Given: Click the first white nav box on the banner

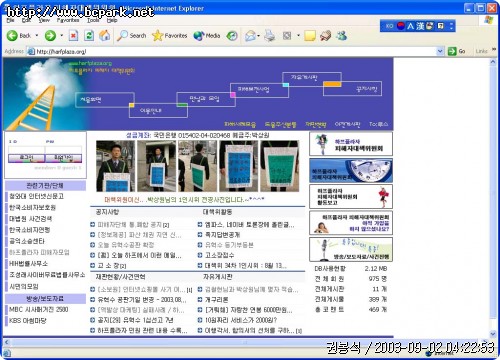Looking at the screenshot, I should click(x=105, y=100).
